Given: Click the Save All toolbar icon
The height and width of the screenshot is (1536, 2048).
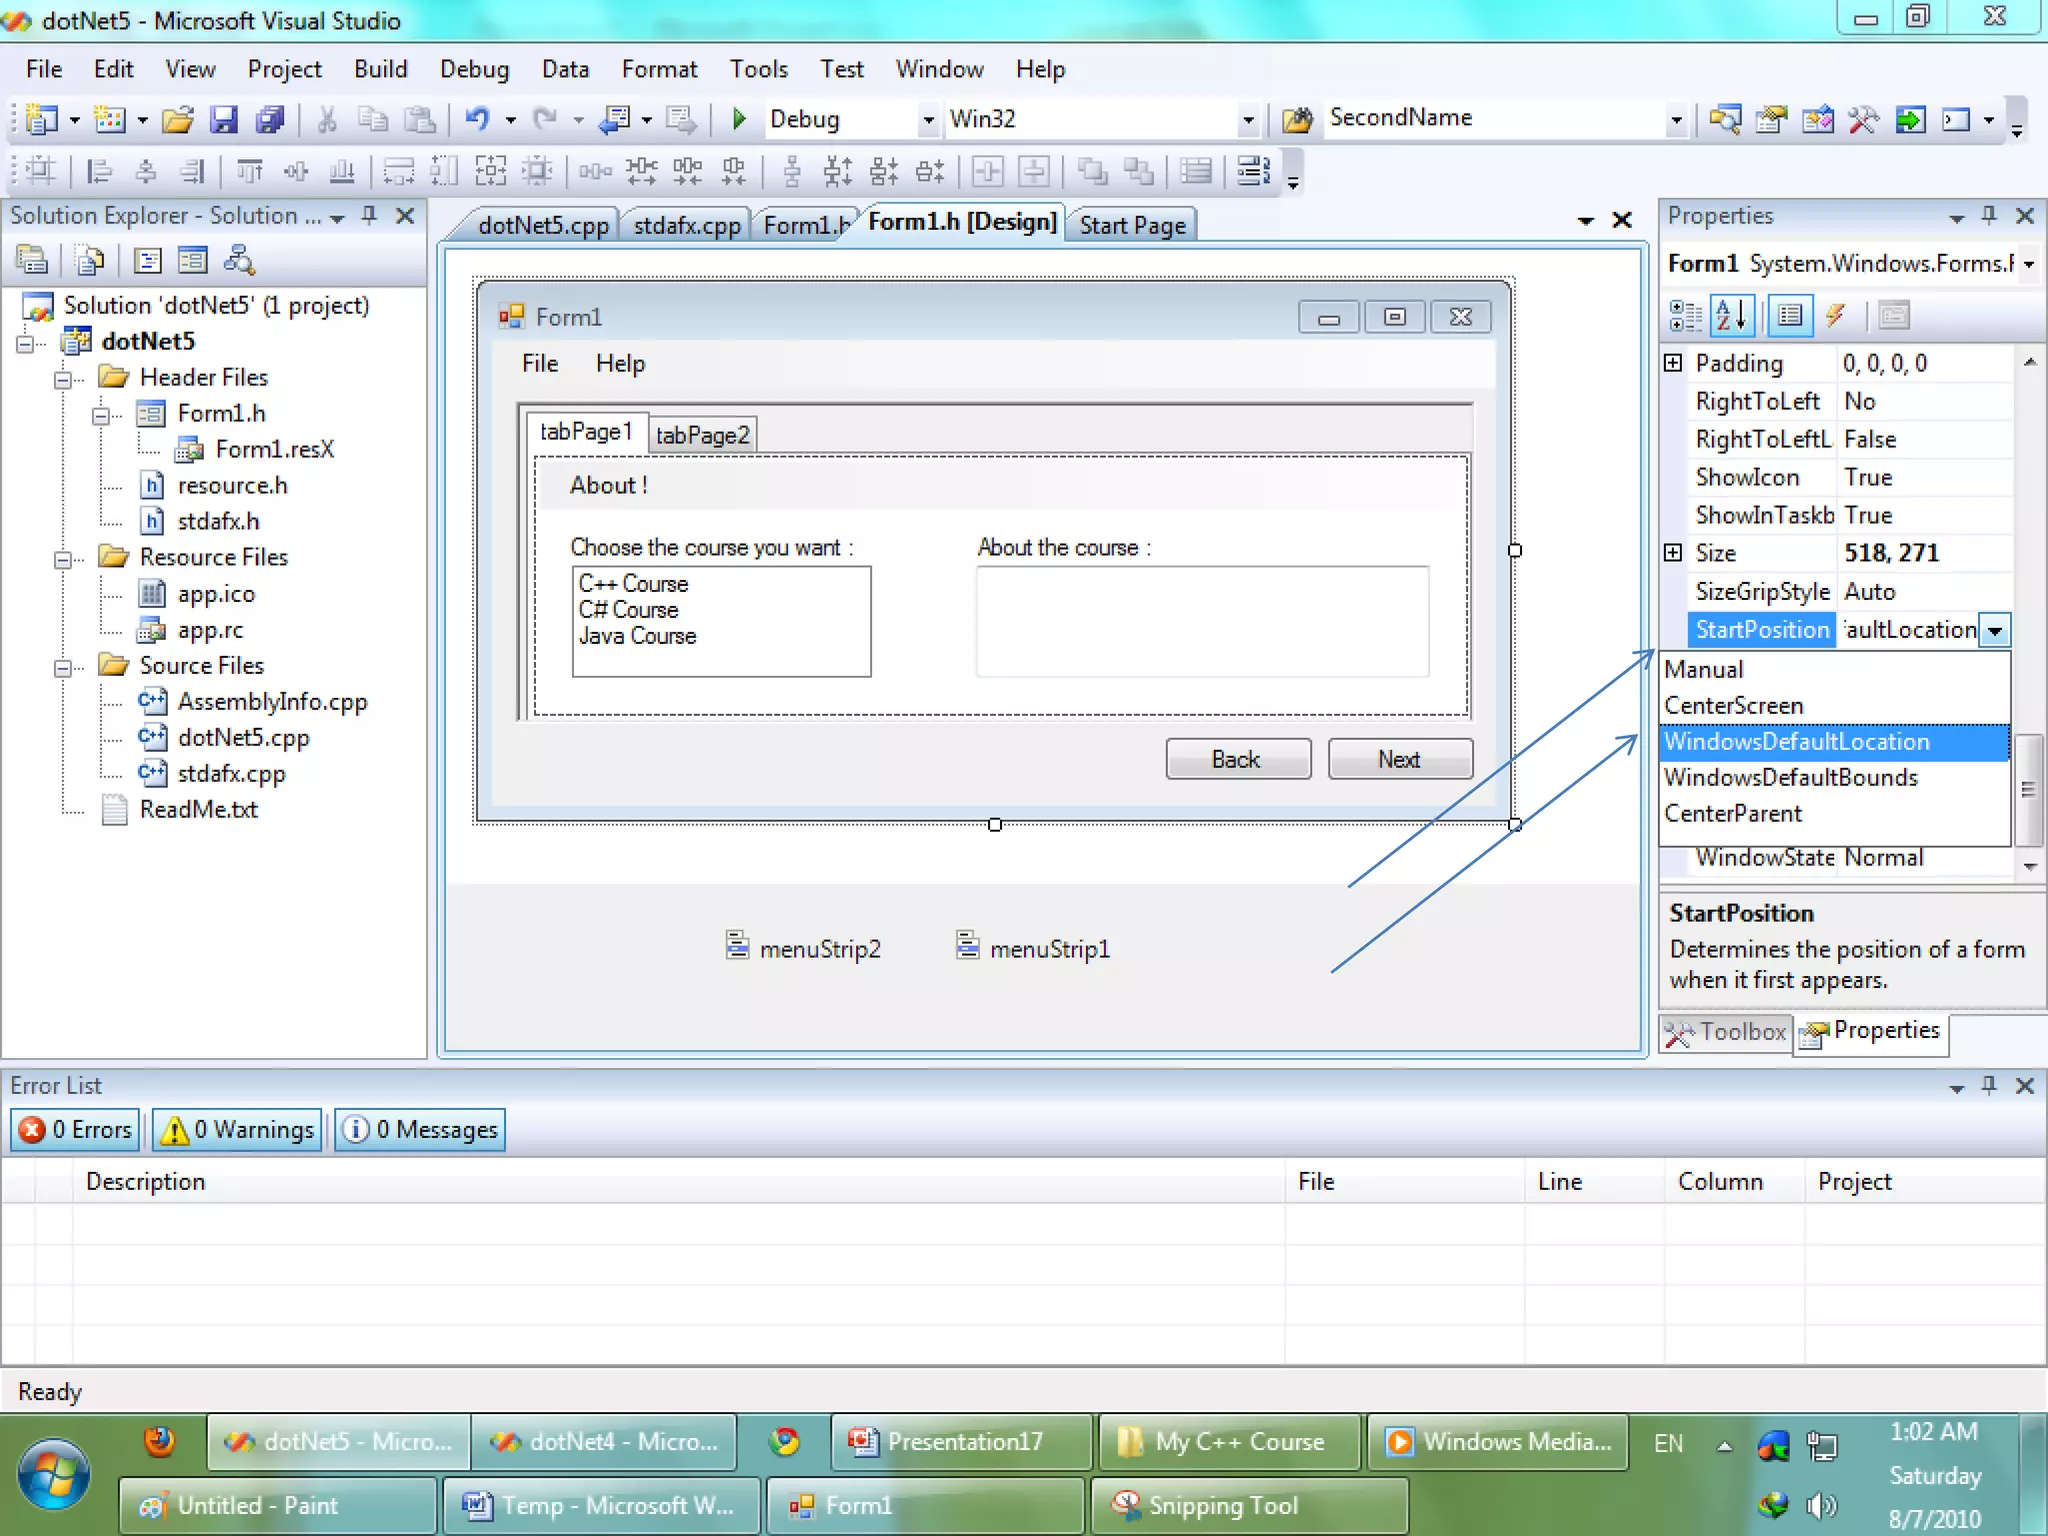Looking at the screenshot, I should pos(270,120).
